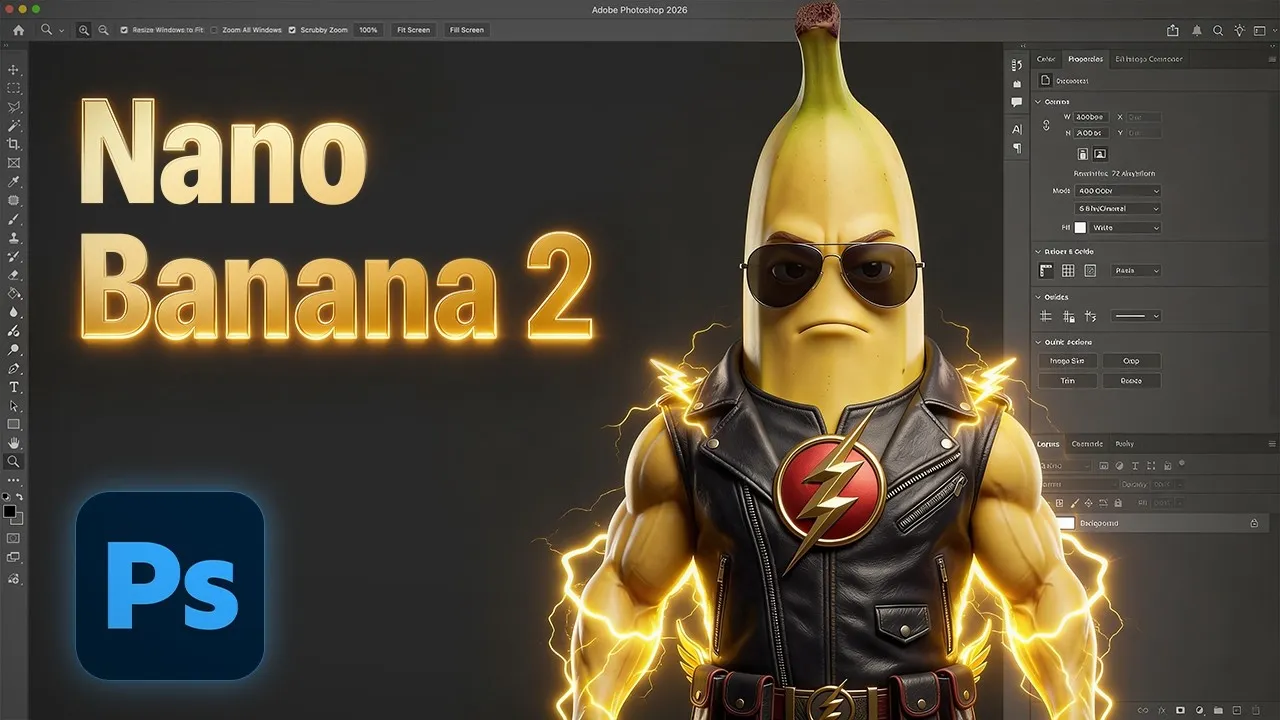Select the Crop tool in the toolbar
The image size is (1280, 720).
click(14, 144)
